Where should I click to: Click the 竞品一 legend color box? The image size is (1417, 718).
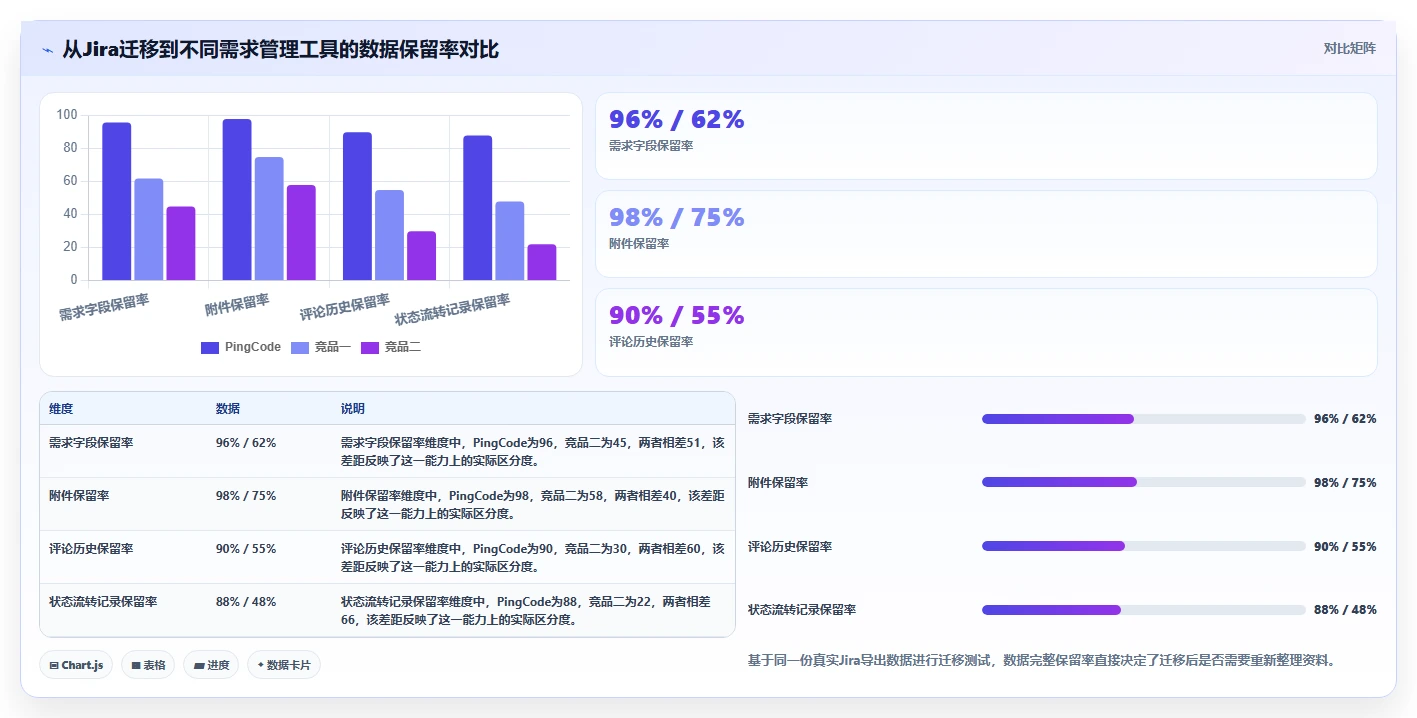[x=300, y=347]
